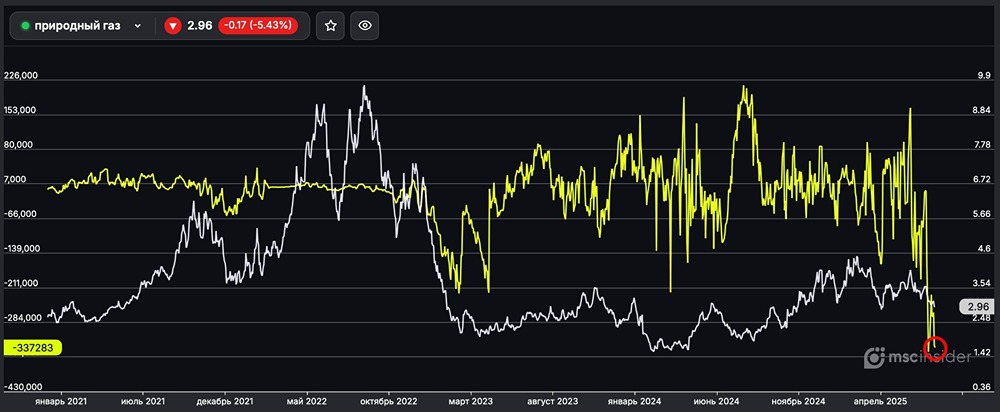Viewport: 1000px width, 412px height.
Task: Click the -0.17 (-5.43%) change badge
Action: 258,26
